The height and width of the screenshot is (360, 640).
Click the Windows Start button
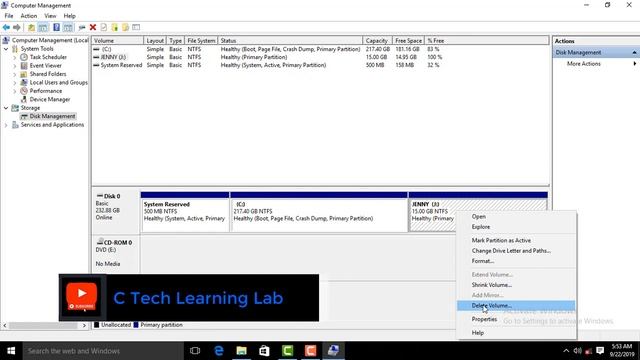(11, 351)
